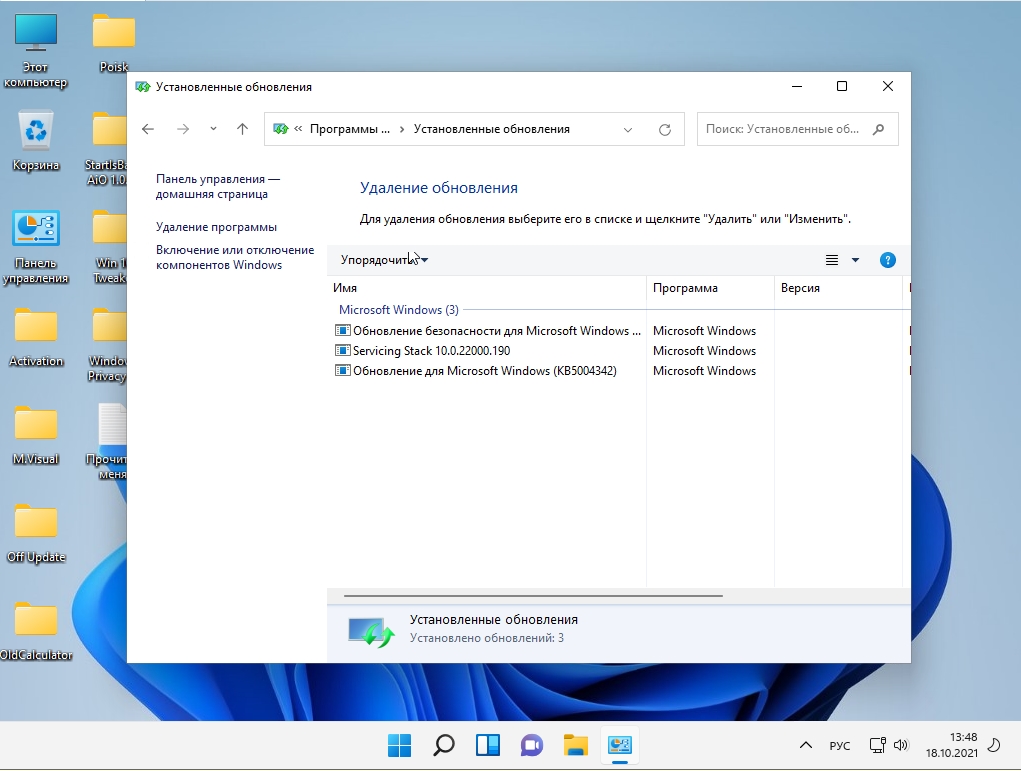This screenshot has width=1021, height=771.
Task: Open taskbar Search magnifier
Action: [x=444, y=745]
